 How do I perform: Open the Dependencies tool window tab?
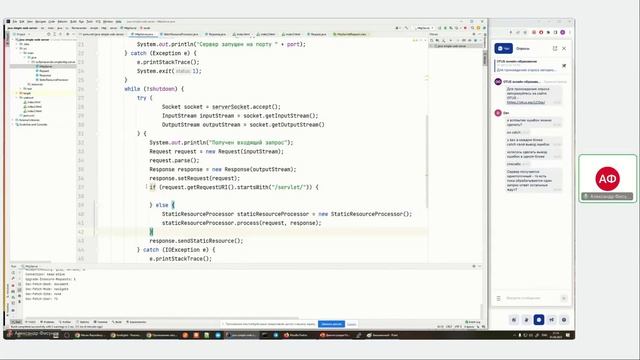pyautogui.click(x=136, y=322)
